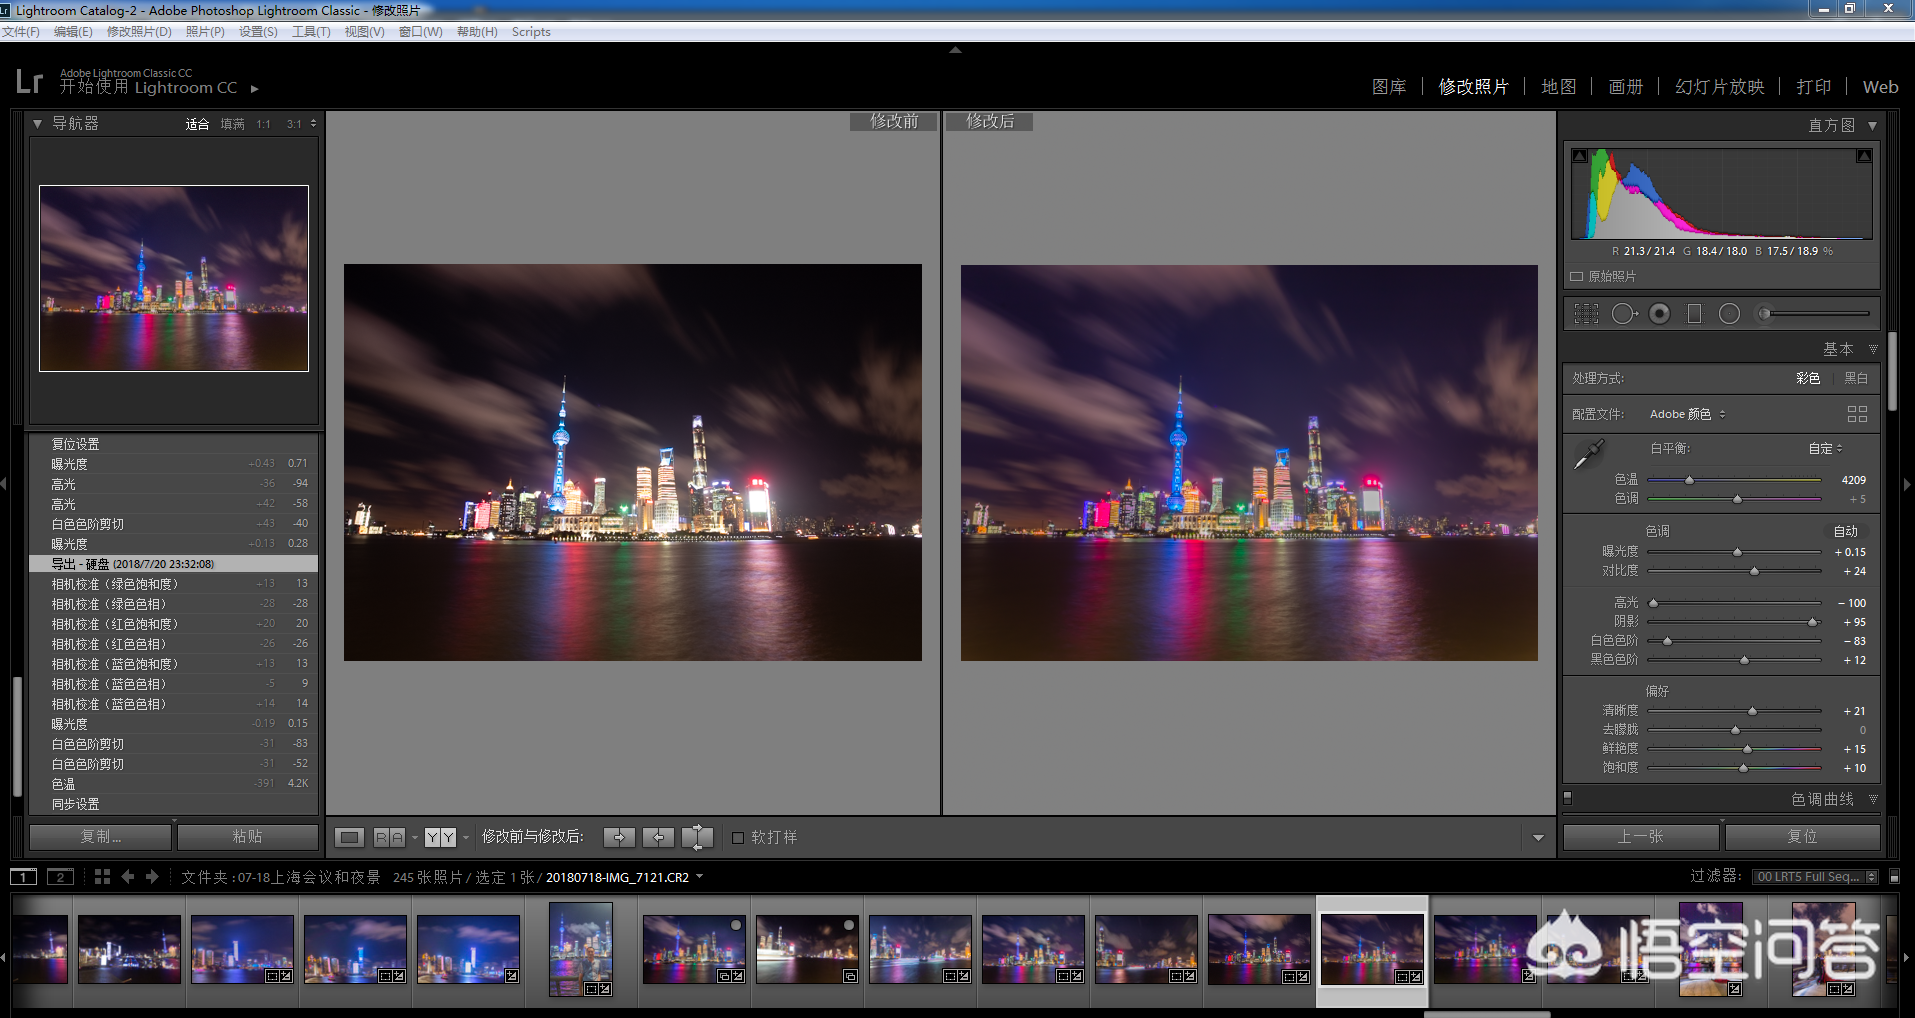Viewport: 1915px width, 1018px height.
Task: Swap before and after settings
Action: 697,837
